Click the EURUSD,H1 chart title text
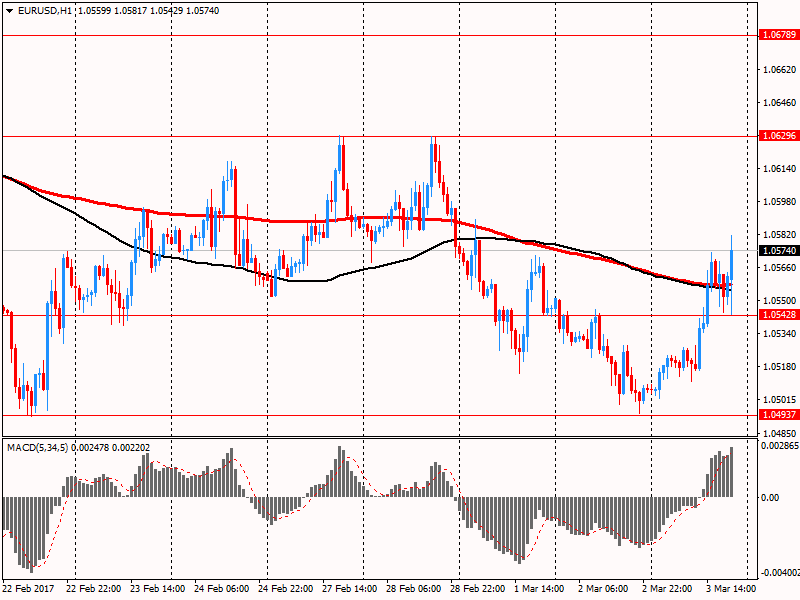This screenshot has height=600, width=800. (x=45, y=11)
